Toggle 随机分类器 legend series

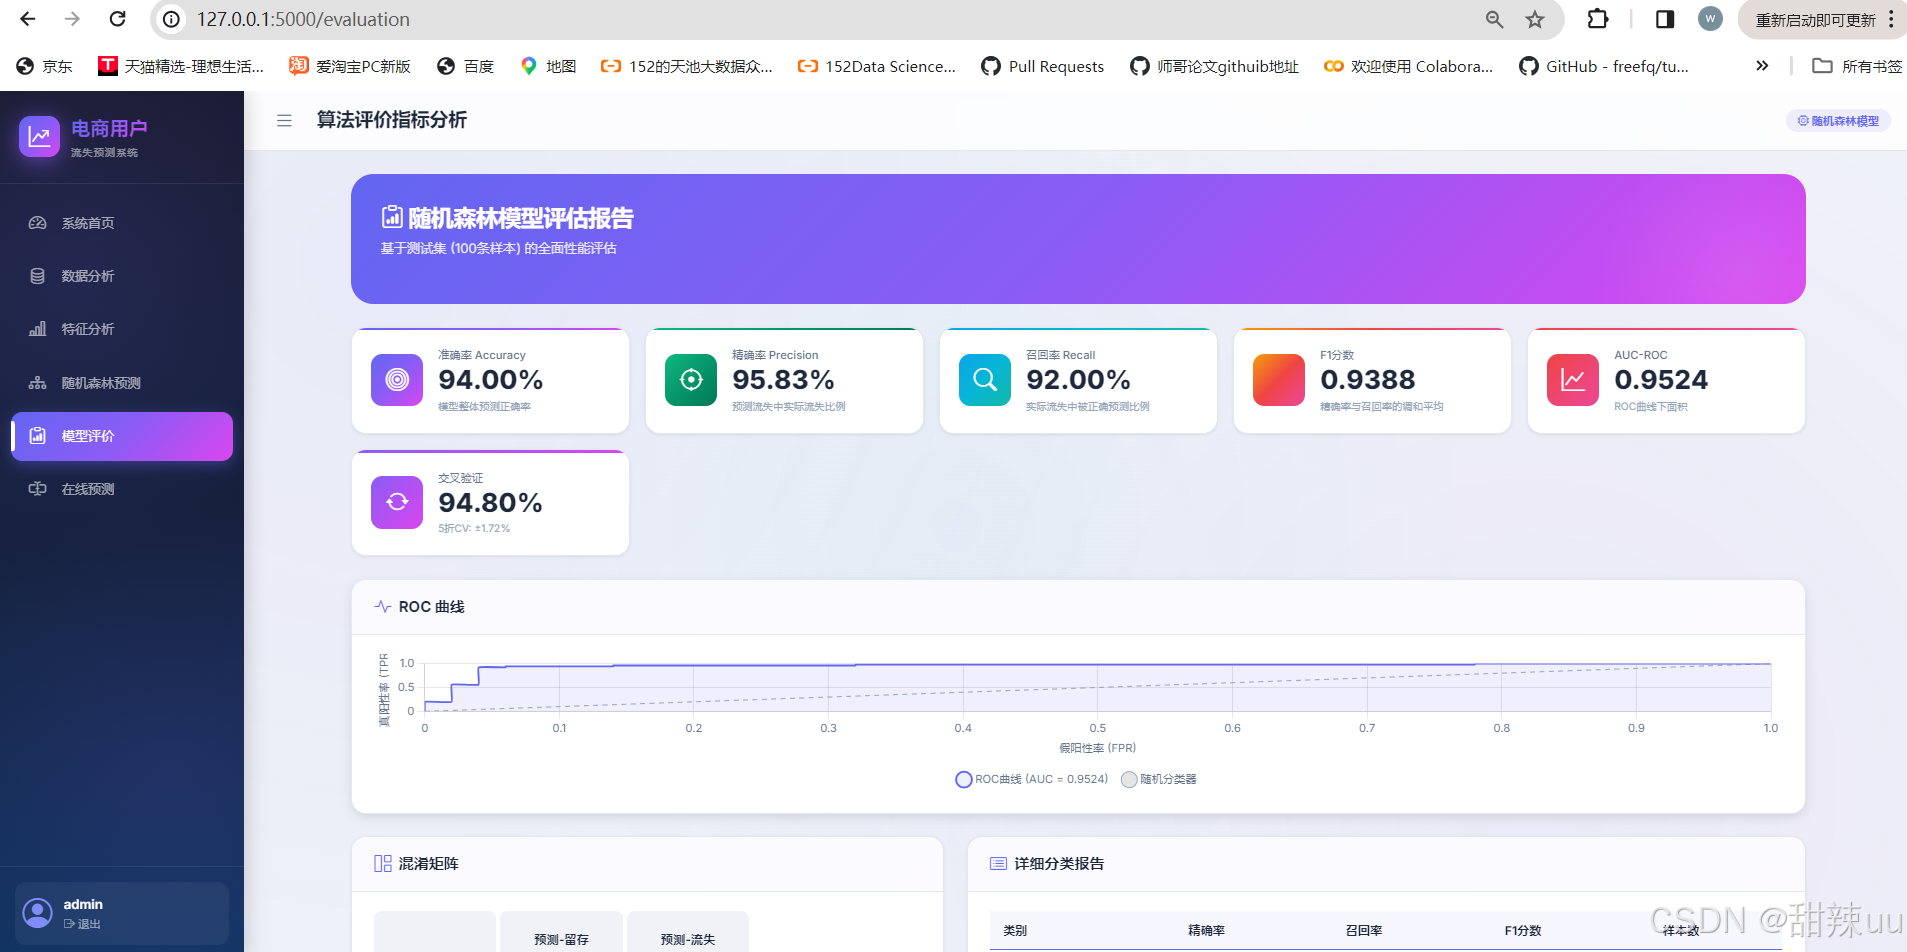coord(1159,779)
